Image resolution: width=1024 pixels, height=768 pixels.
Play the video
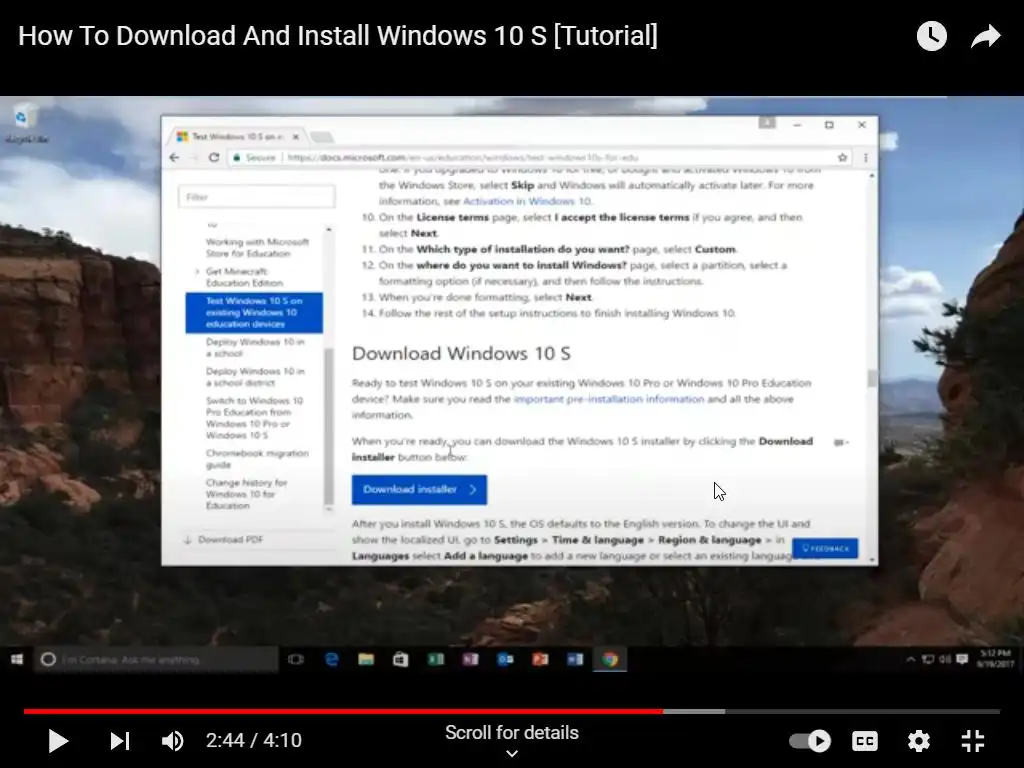click(x=58, y=741)
